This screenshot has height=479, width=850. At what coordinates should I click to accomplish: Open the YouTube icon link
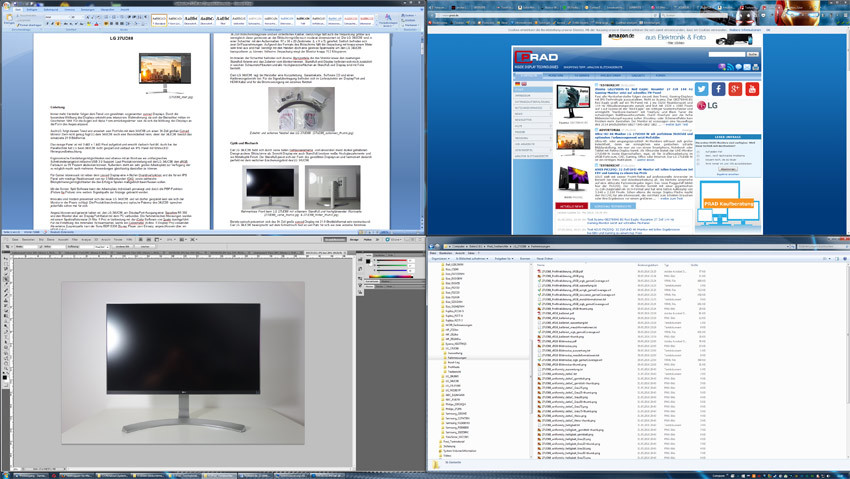tap(752, 90)
